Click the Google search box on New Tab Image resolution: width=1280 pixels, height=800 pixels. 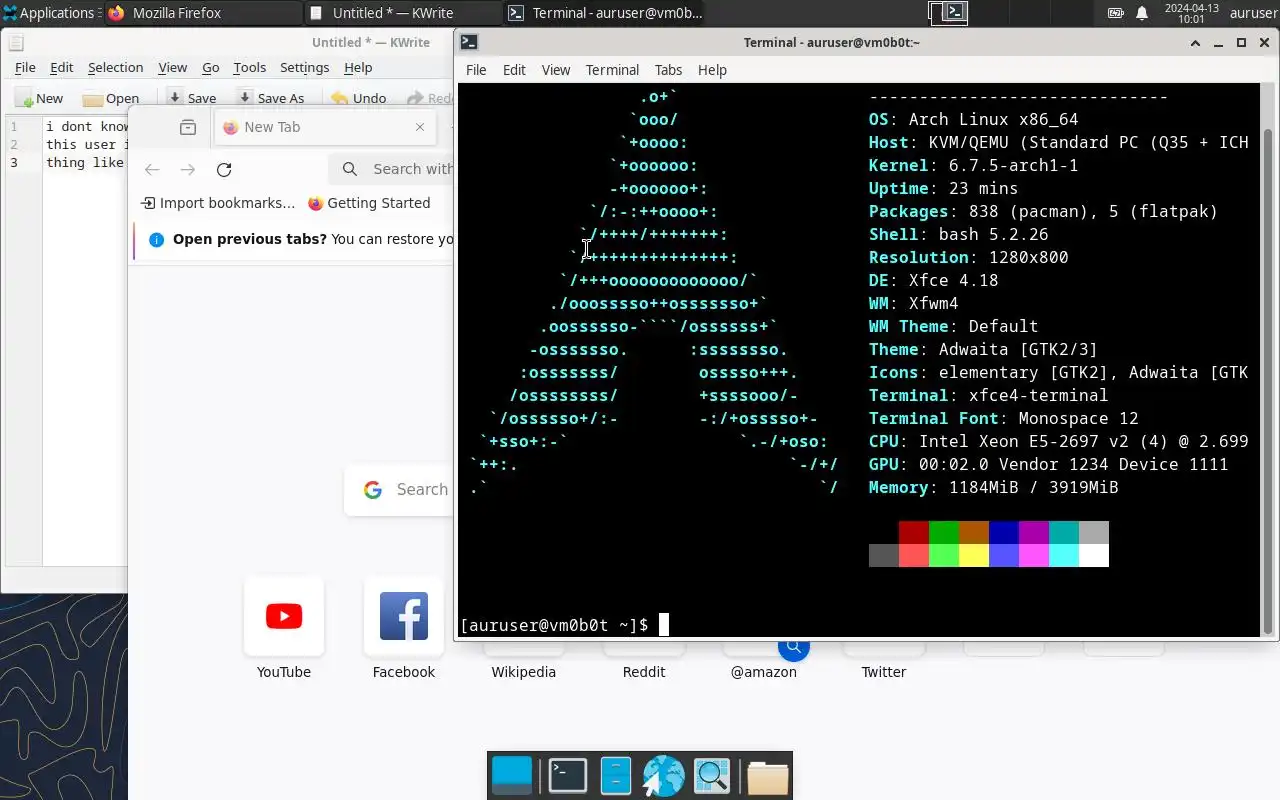pos(400,490)
